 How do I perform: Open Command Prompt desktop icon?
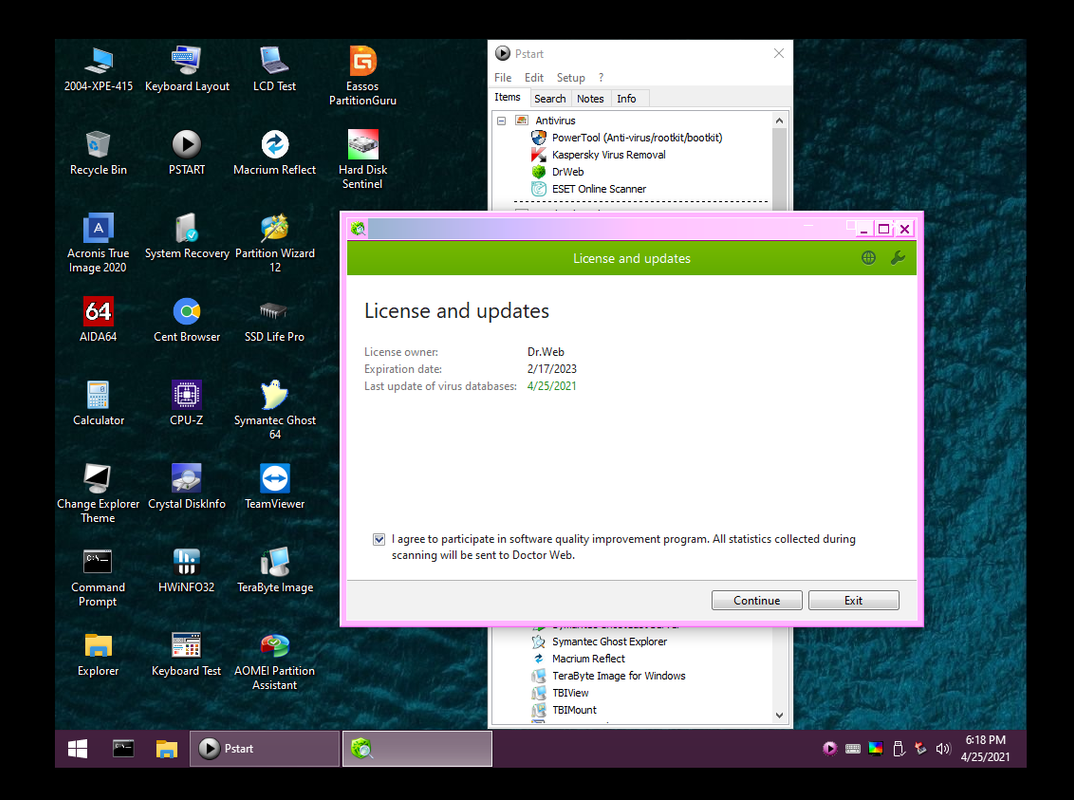click(98, 577)
